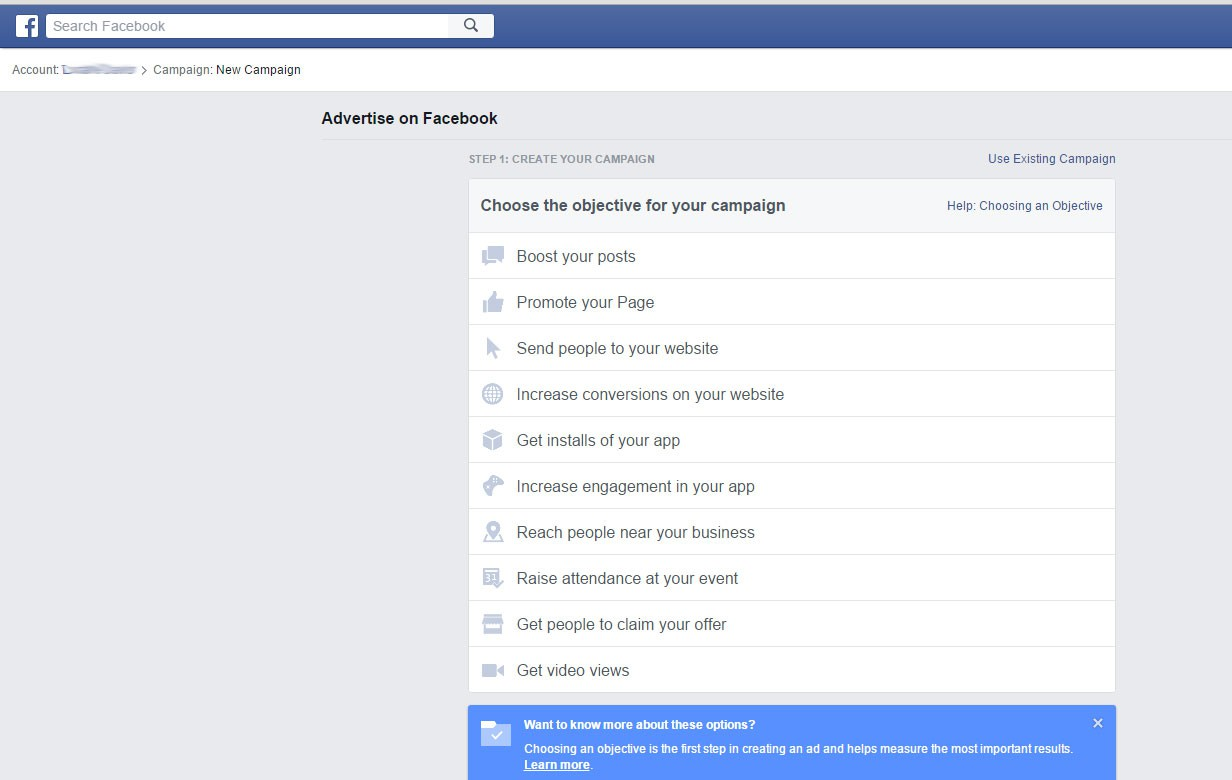The height and width of the screenshot is (780, 1232).
Task: Click the game controller engagement icon
Action: [x=493, y=486]
